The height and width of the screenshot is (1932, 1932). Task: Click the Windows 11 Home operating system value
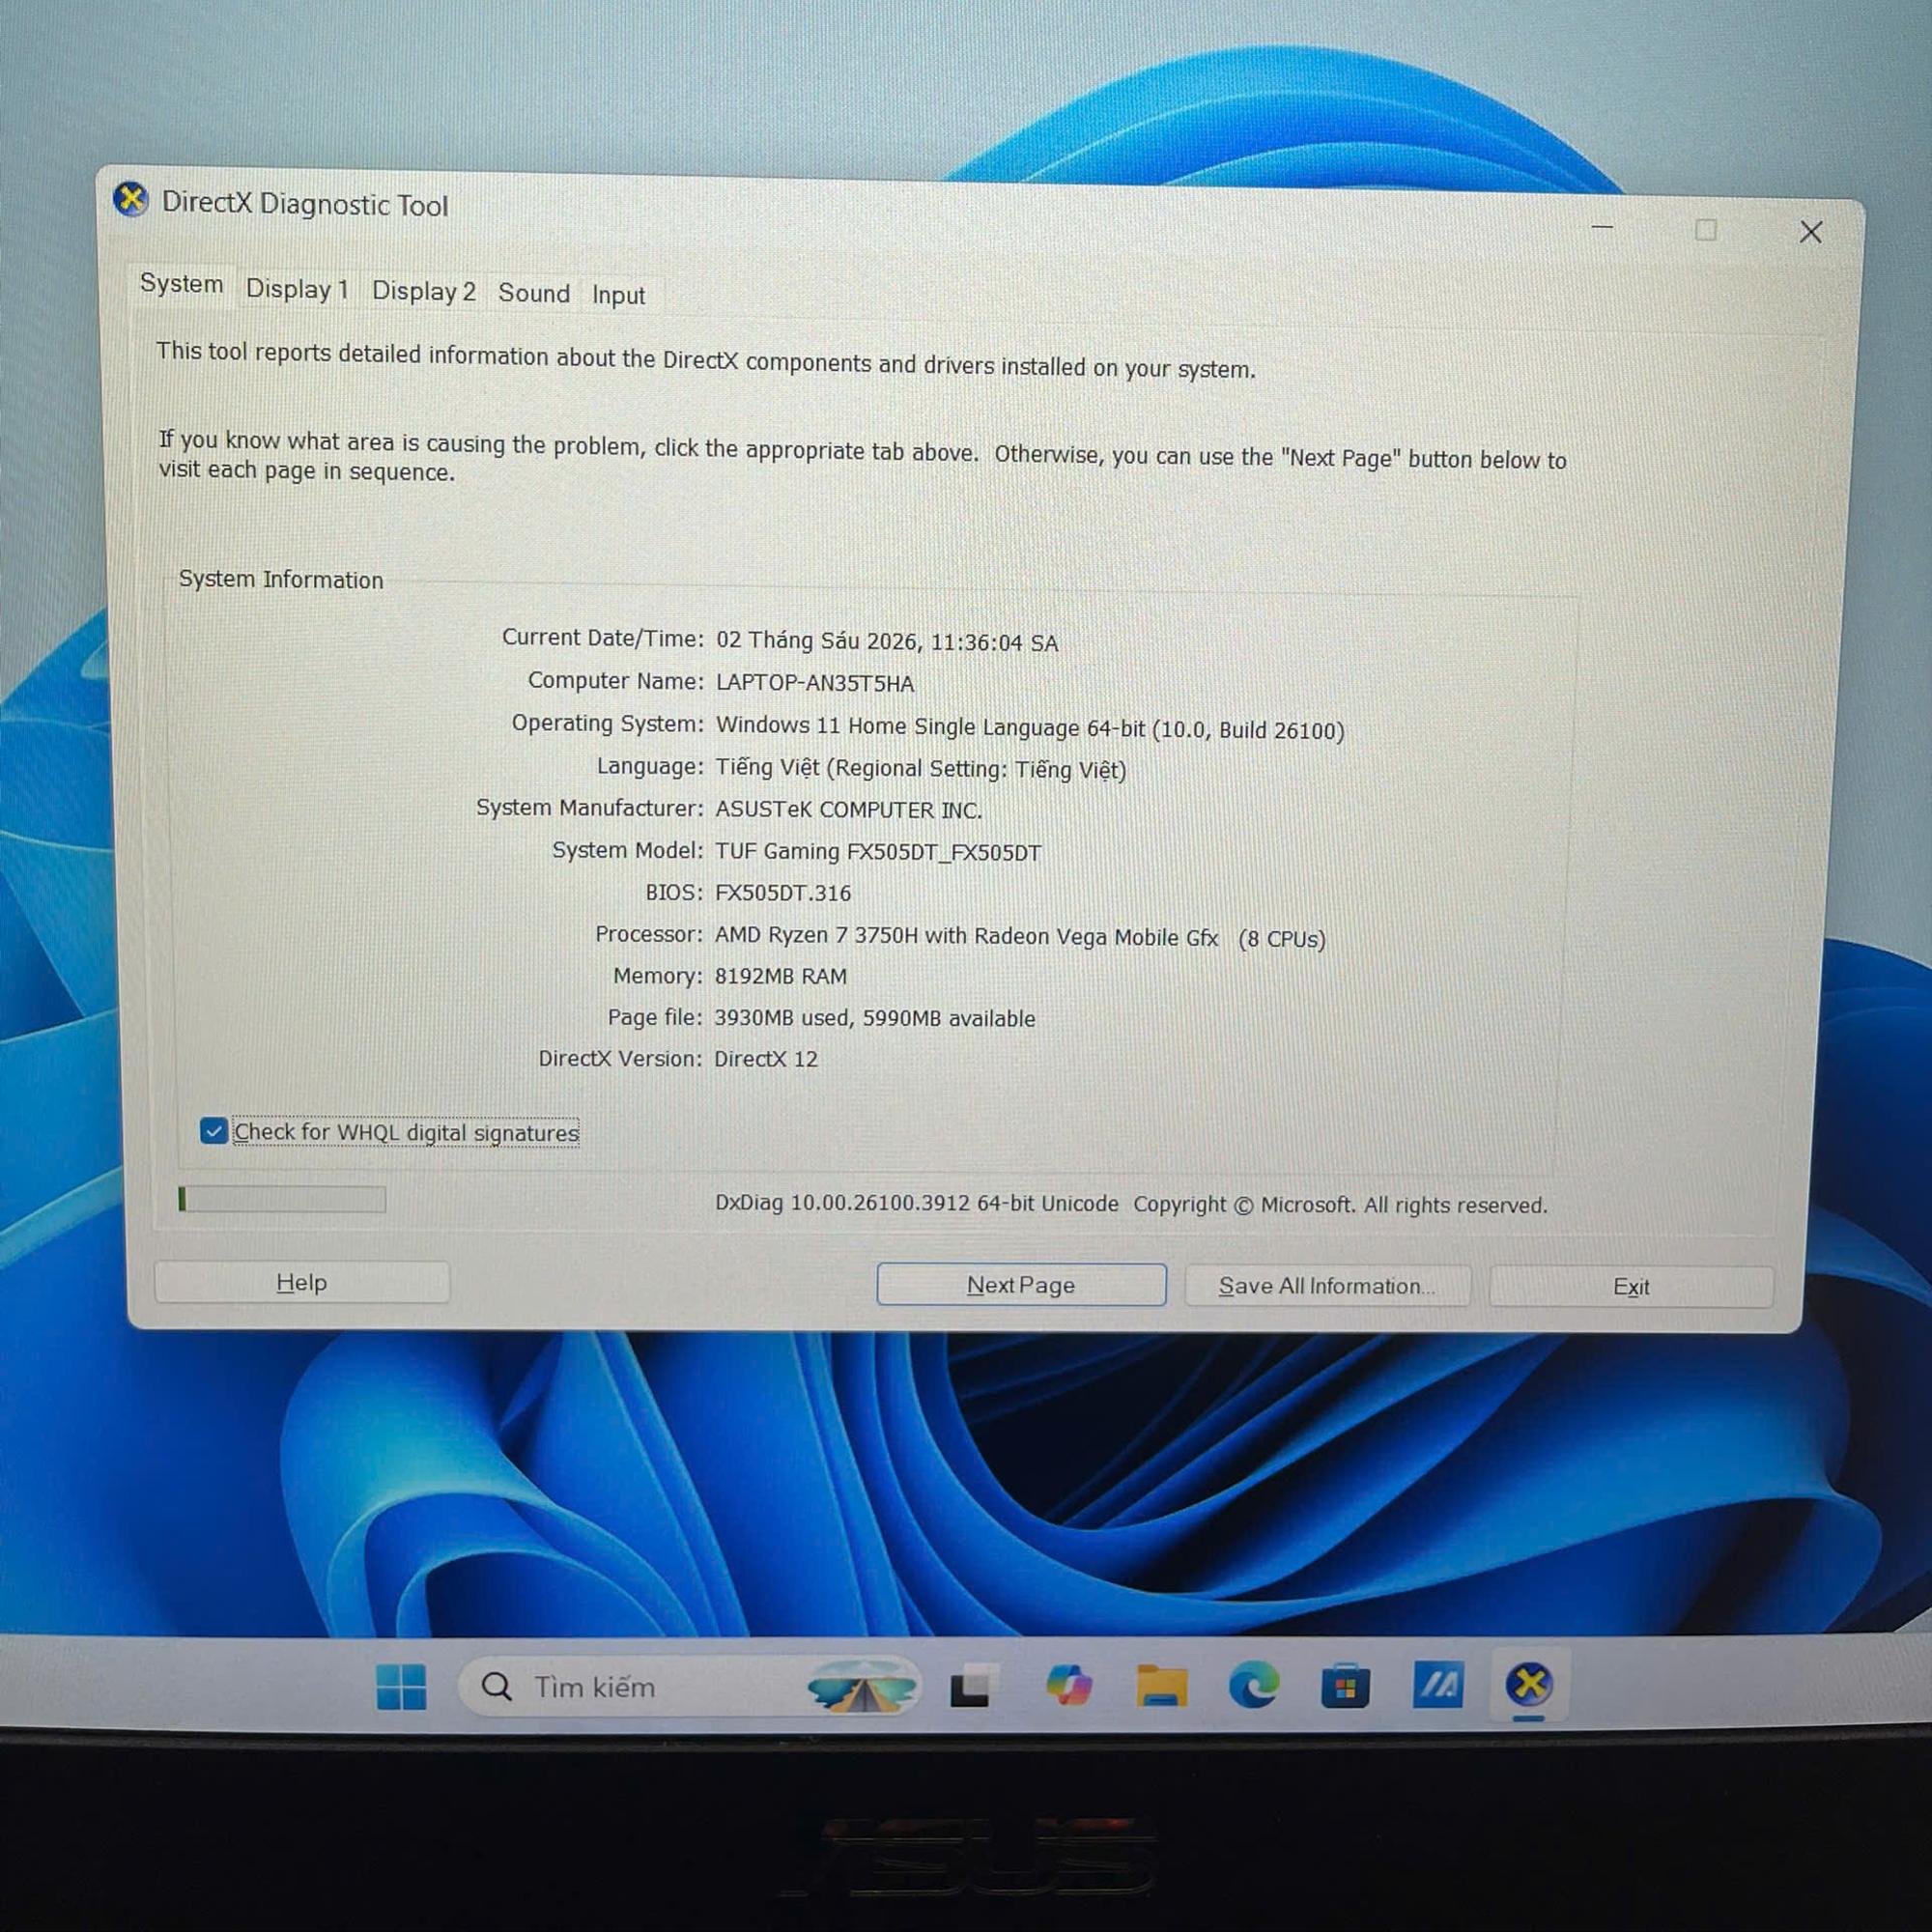pyautogui.click(x=1029, y=728)
